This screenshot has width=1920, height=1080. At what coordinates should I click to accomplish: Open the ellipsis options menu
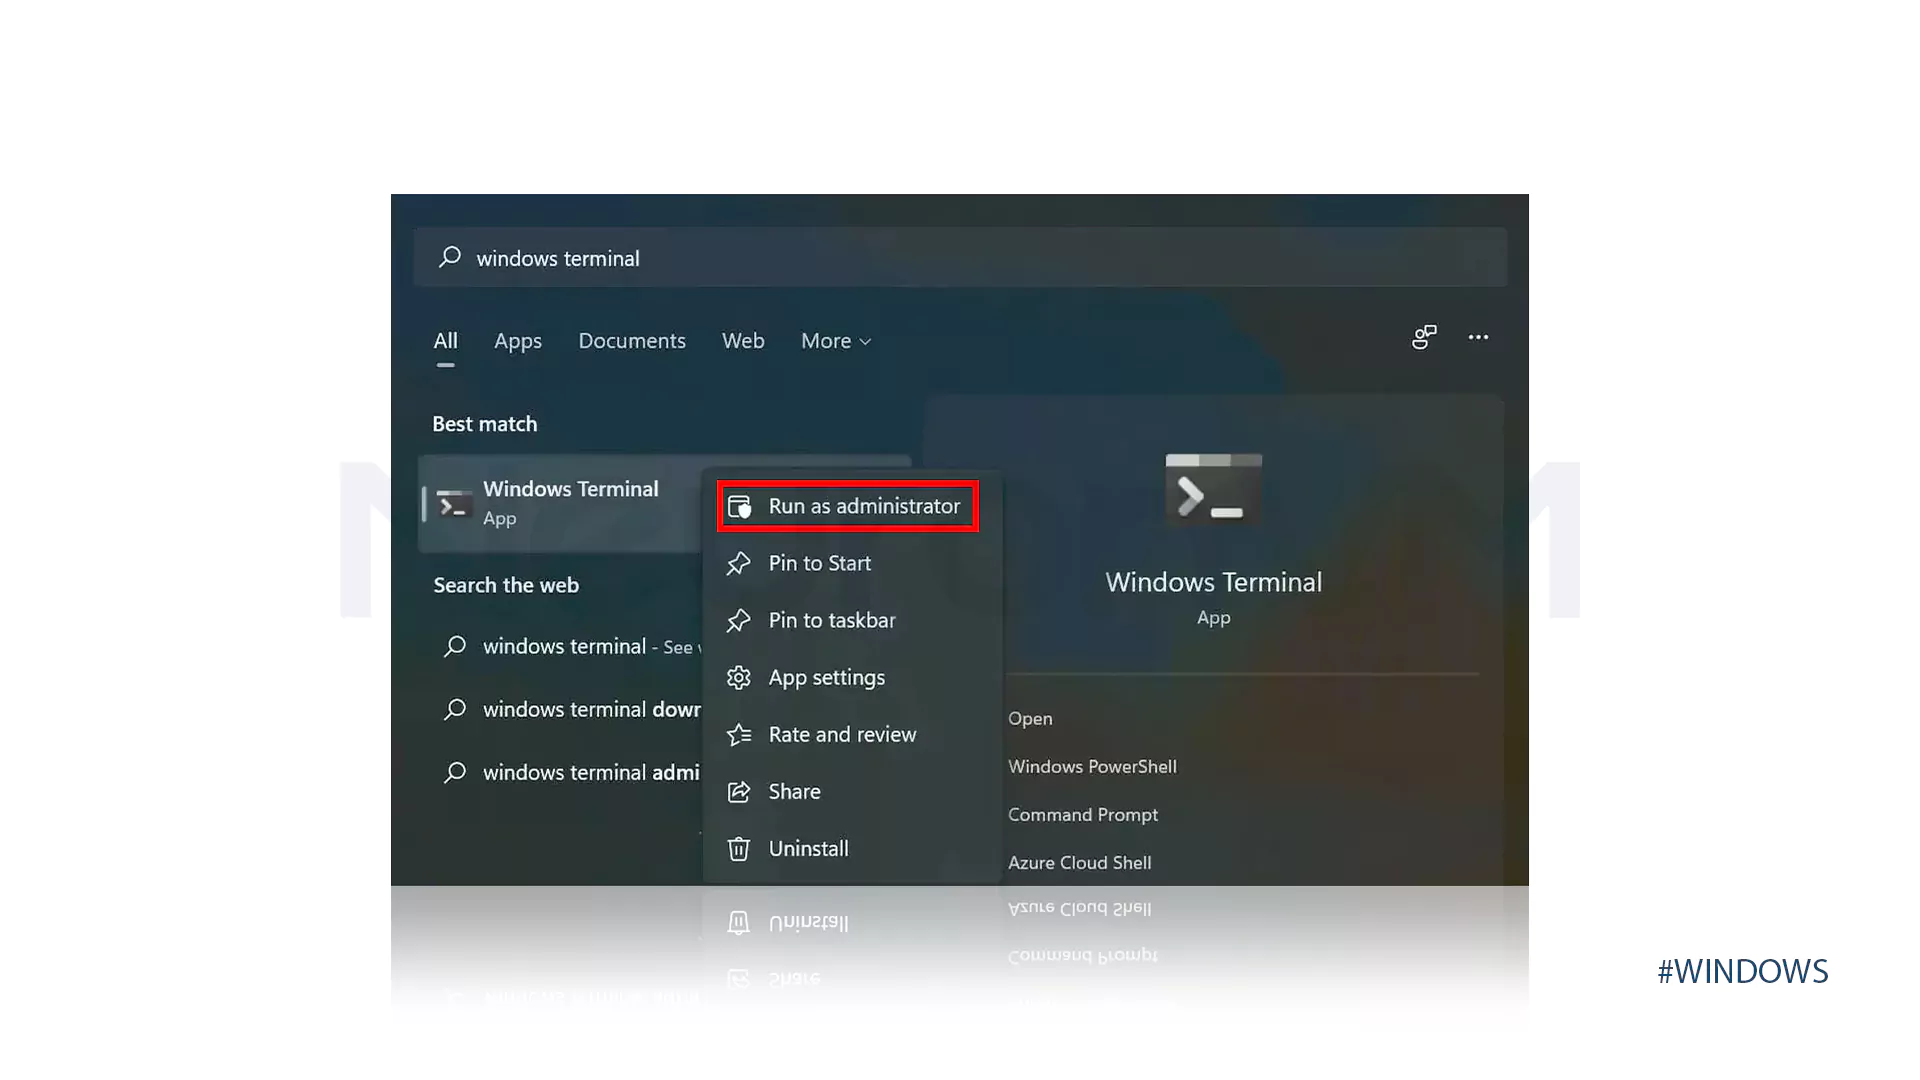(x=1479, y=338)
